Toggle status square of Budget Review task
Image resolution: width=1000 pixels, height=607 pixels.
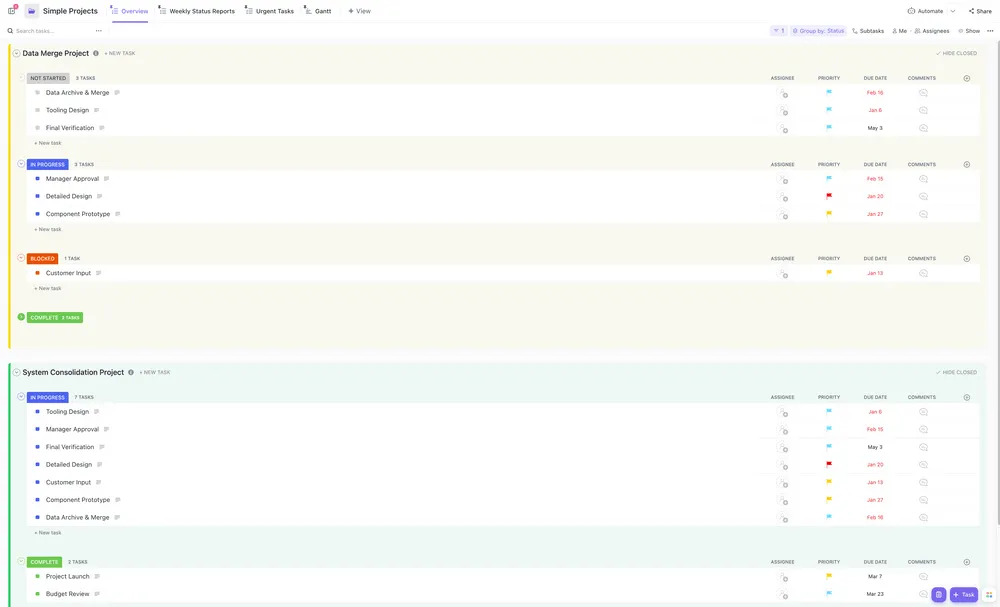[x=38, y=594]
